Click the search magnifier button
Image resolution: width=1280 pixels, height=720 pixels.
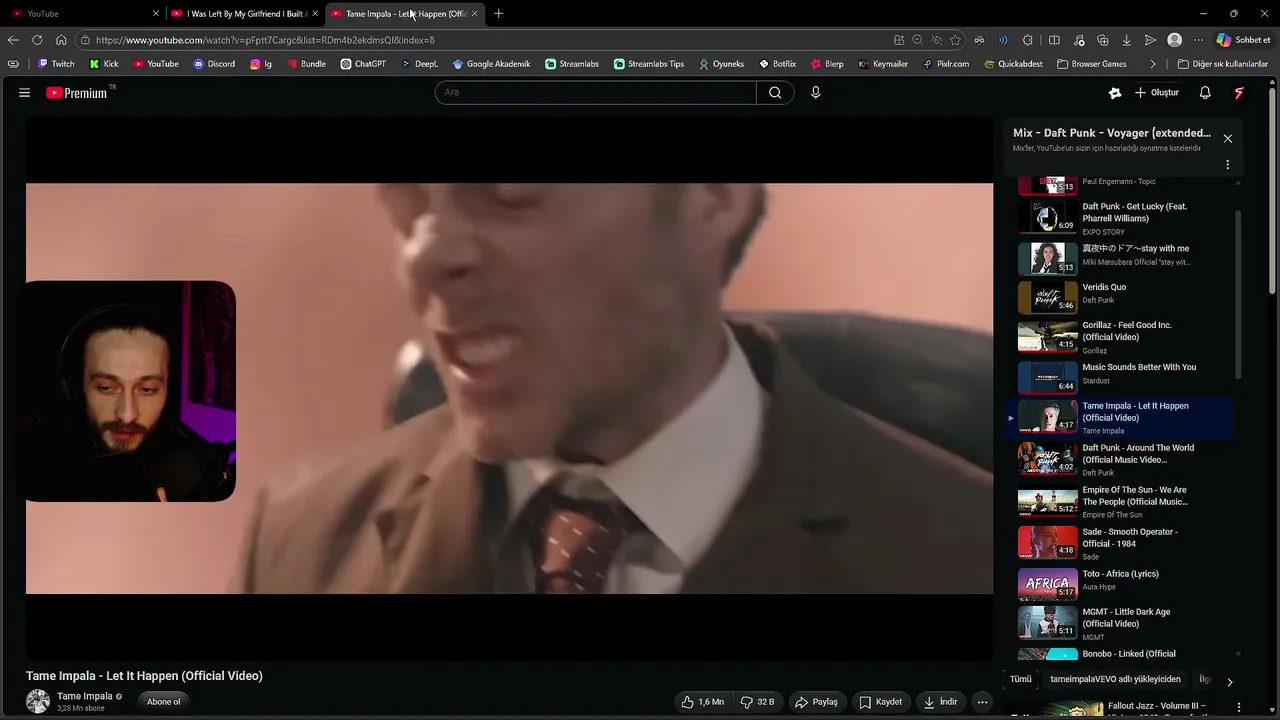coord(775,92)
